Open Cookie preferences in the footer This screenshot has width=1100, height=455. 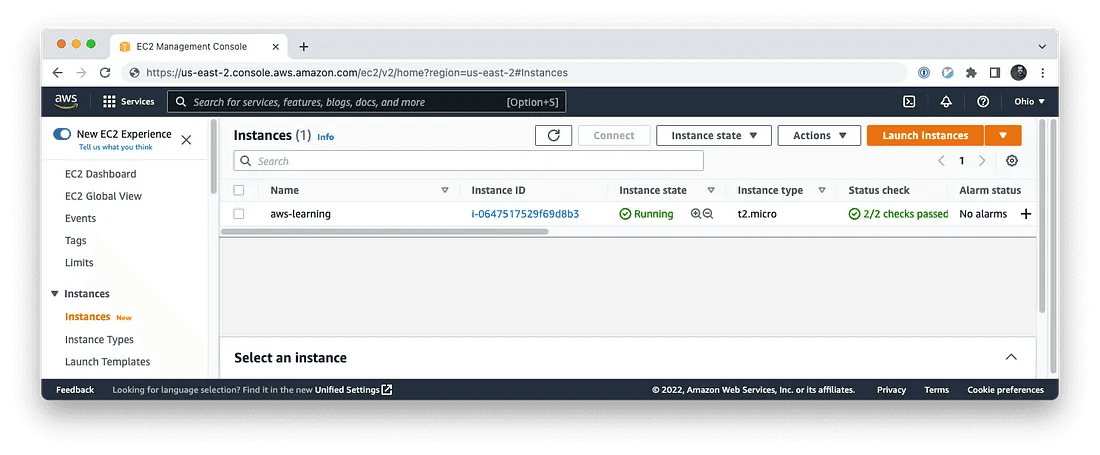point(1005,390)
